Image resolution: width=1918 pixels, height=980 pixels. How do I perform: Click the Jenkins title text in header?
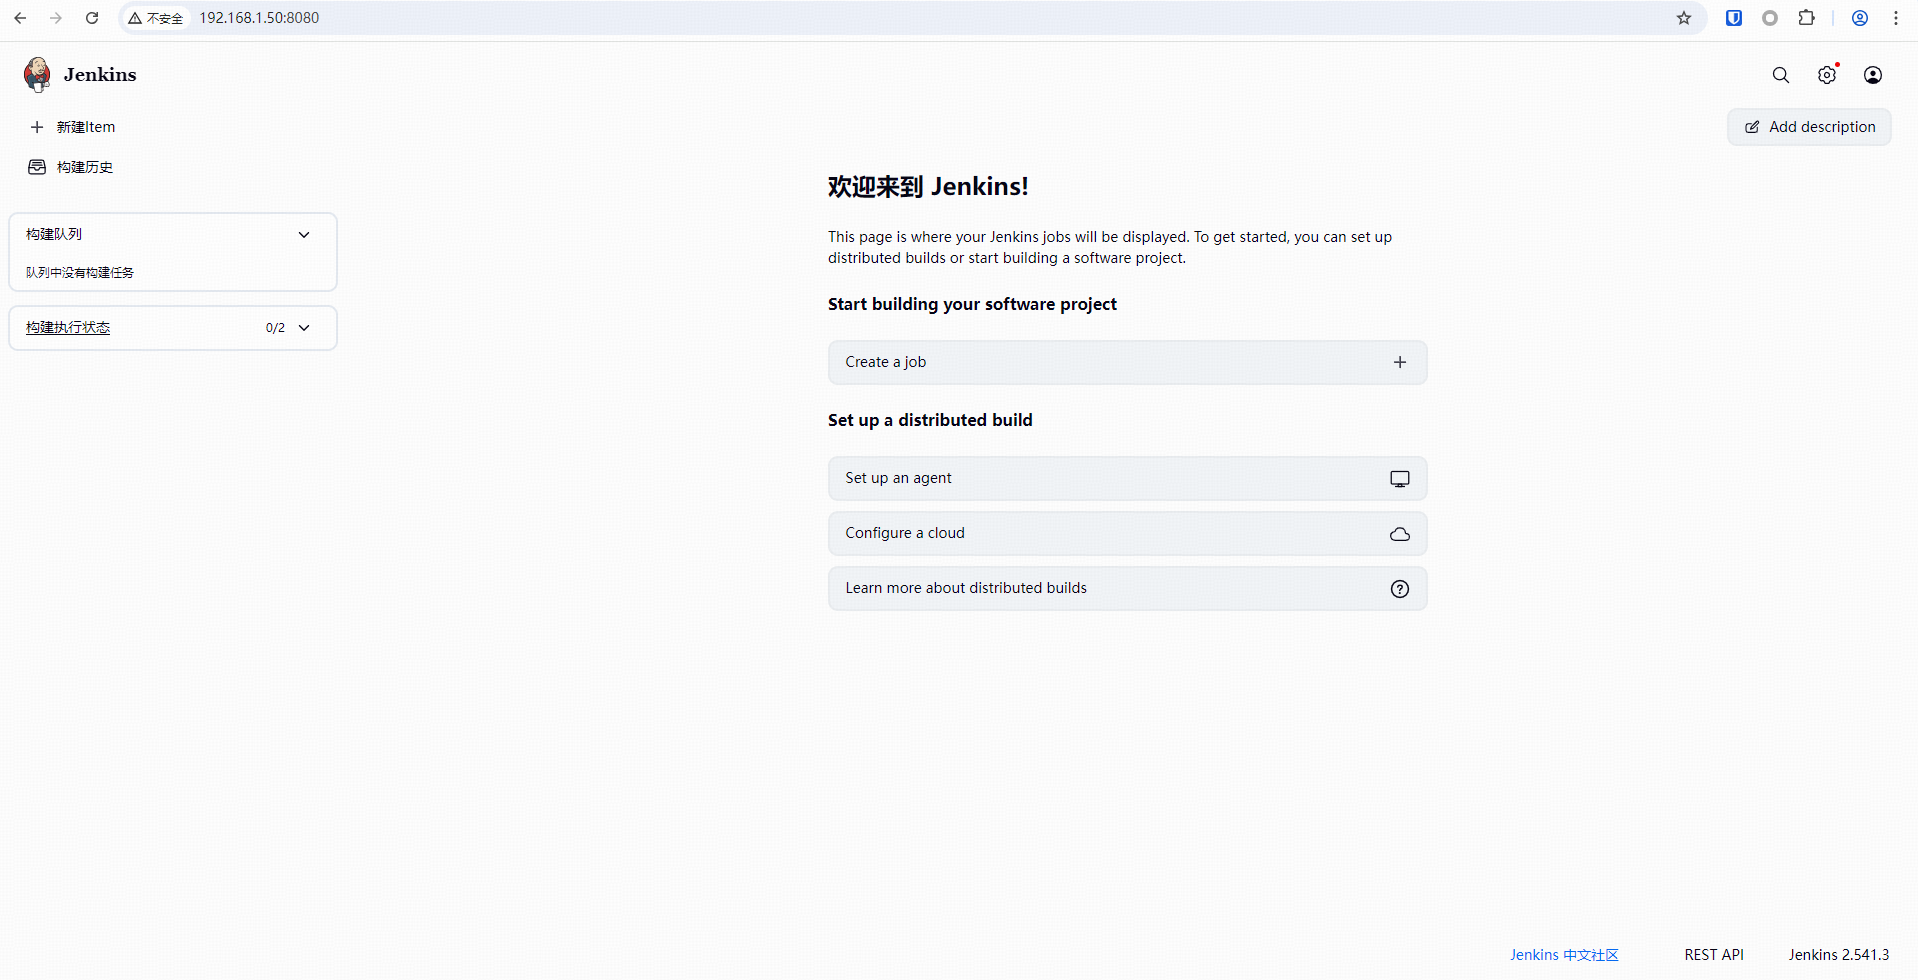(x=100, y=75)
